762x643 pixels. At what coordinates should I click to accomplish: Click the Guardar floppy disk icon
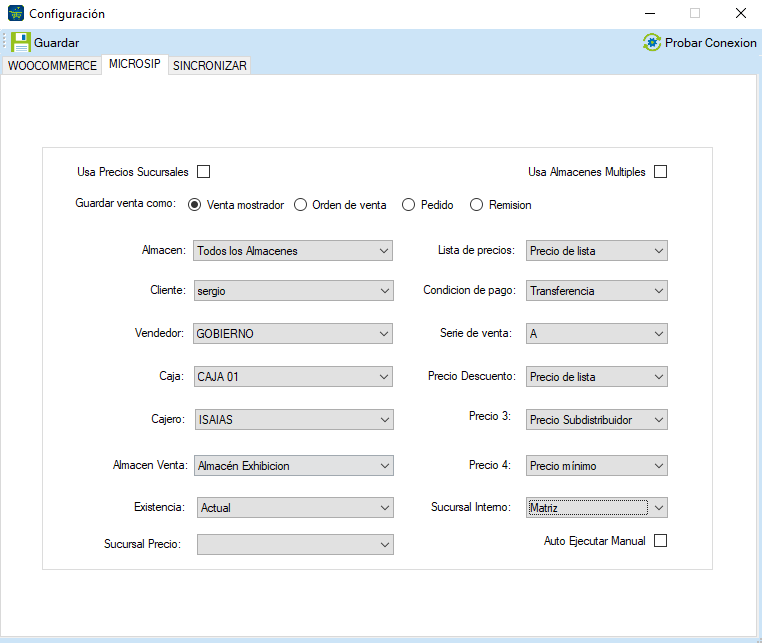(20, 42)
